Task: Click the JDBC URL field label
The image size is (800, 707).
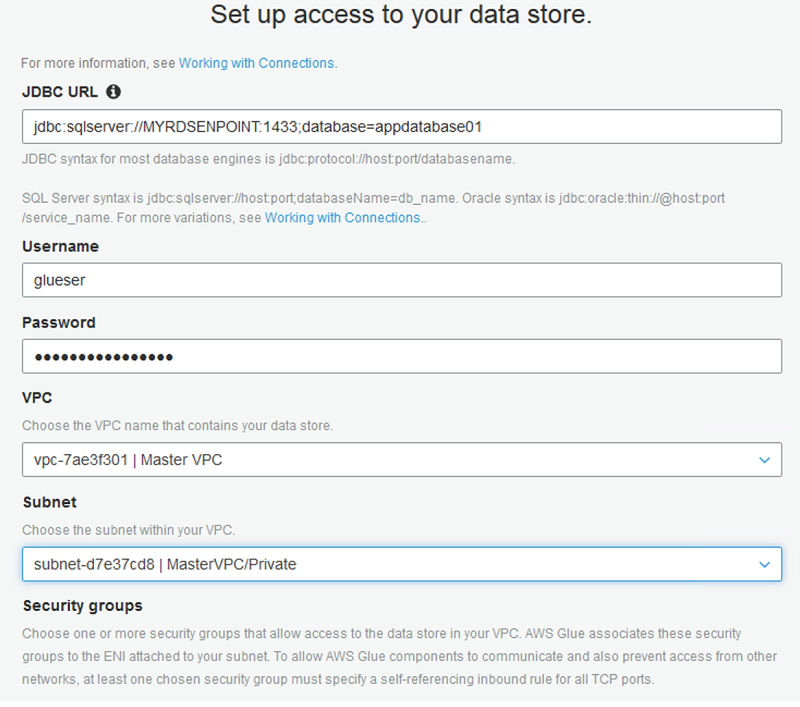Action: (x=60, y=92)
